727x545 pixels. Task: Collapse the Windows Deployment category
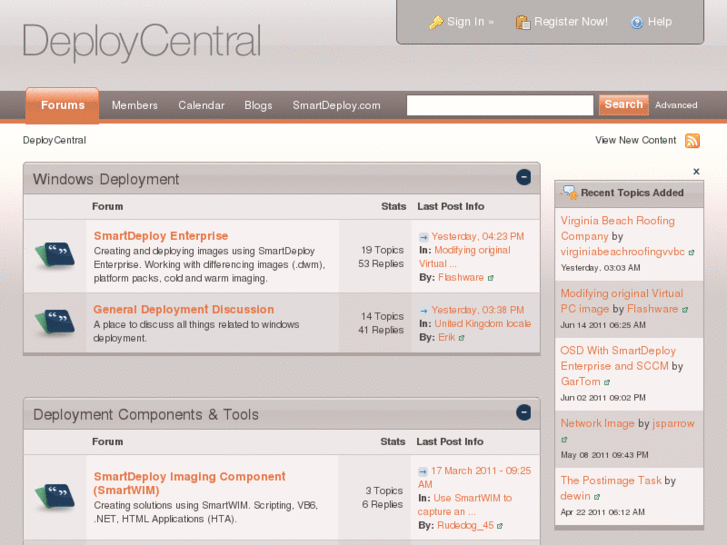point(523,177)
